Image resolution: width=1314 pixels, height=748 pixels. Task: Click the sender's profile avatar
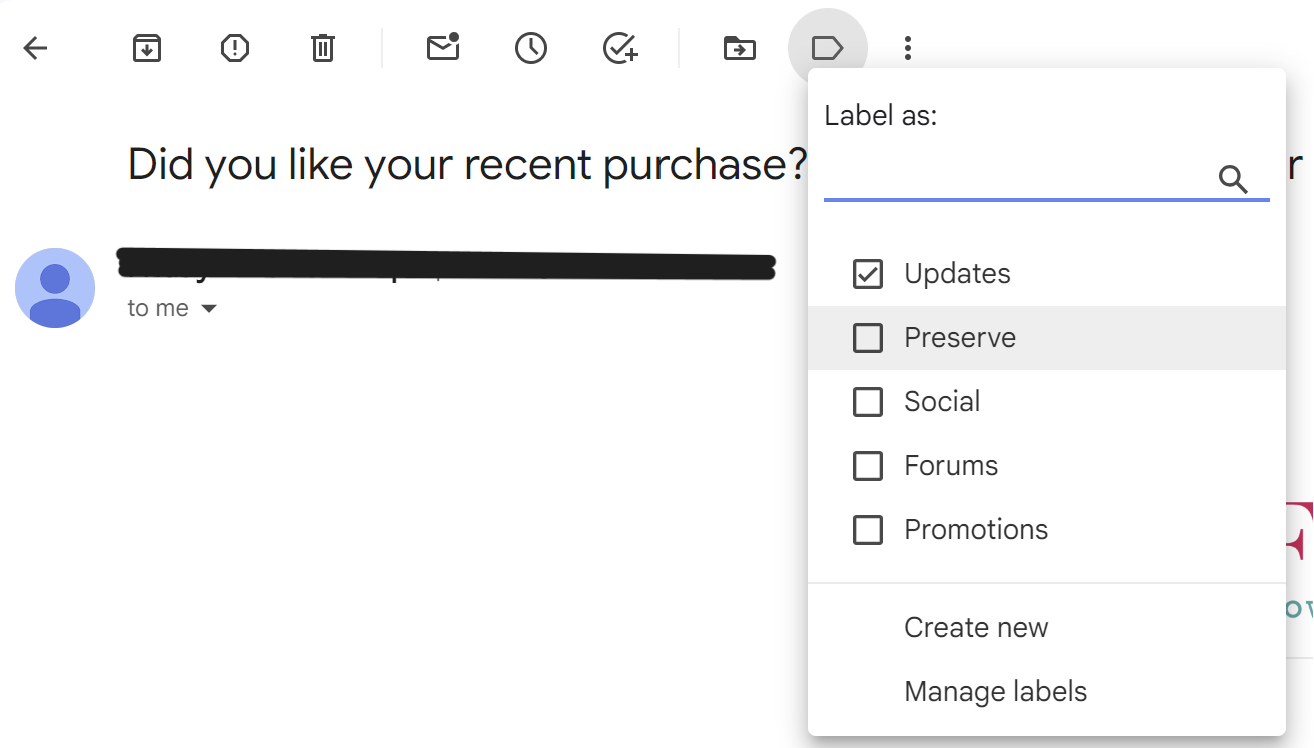55,288
